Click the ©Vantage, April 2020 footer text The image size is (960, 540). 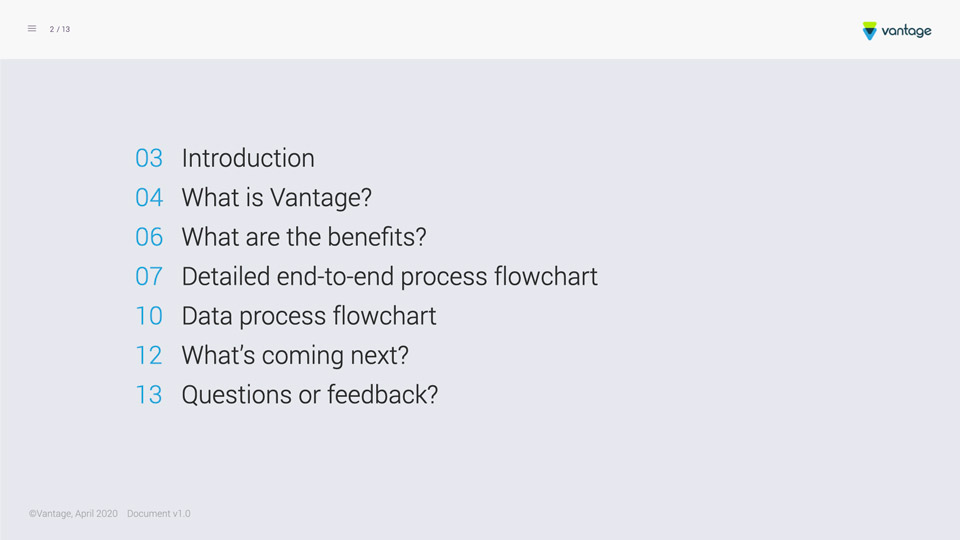pos(73,514)
